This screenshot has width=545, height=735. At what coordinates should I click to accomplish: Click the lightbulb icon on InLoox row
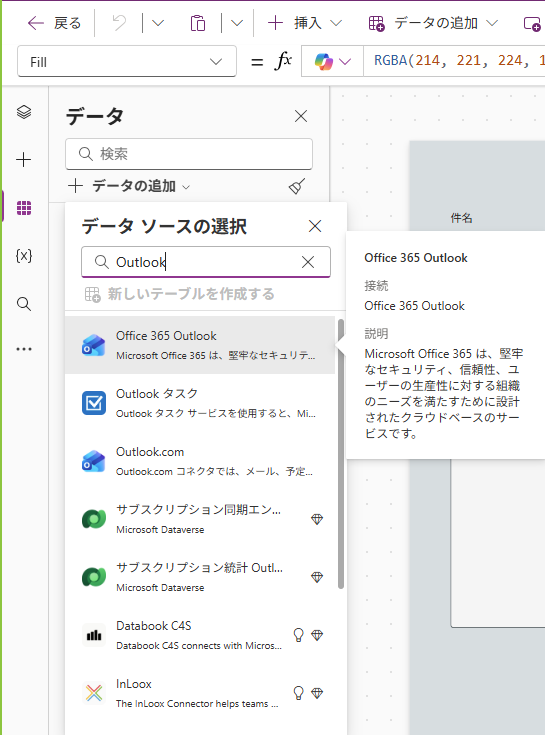[299, 693]
